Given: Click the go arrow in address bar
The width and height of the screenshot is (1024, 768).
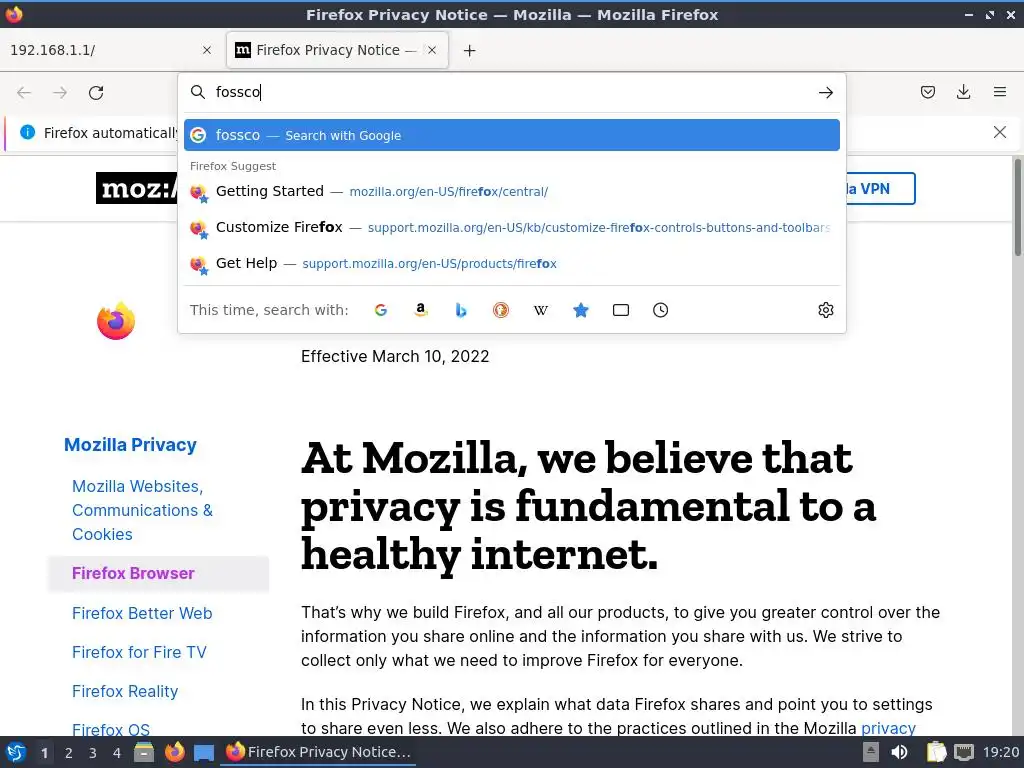Looking at the screenshot, I should (825, 93).
